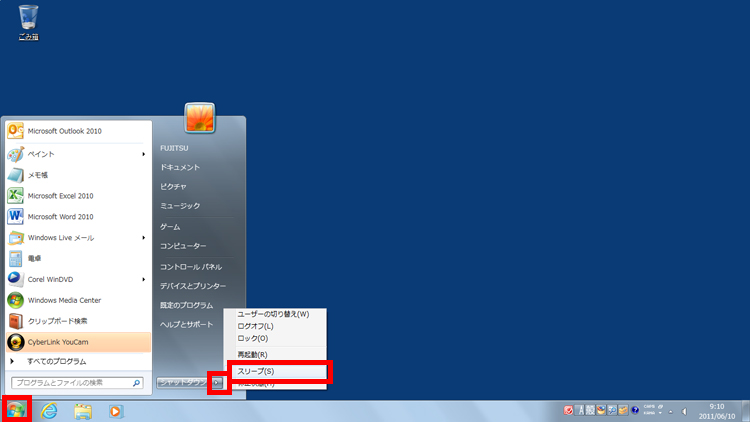Open language bar options small arrow

[x=660, y=413]
